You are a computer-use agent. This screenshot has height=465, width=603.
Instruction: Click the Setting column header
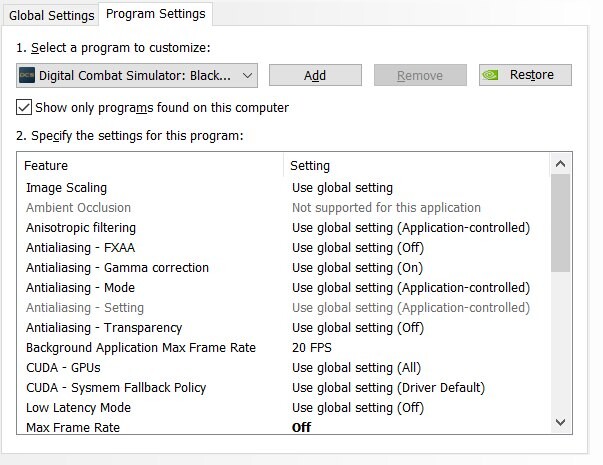coord(310,166)
